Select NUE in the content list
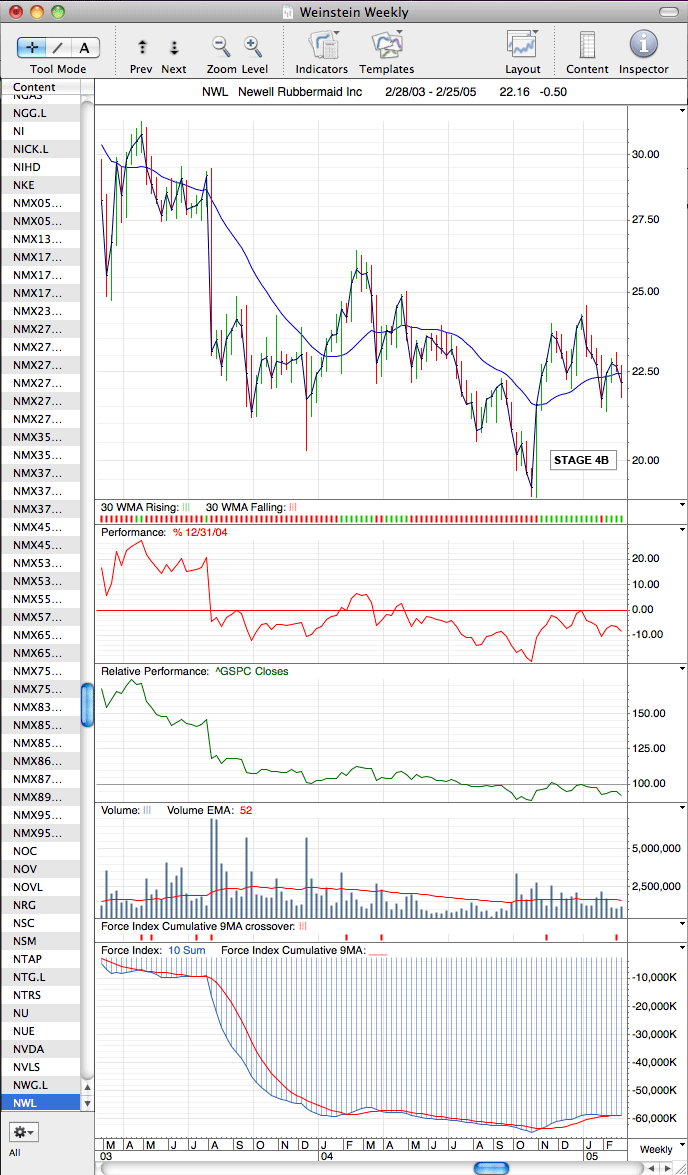The height and width of the screenshot is (1175, 688). pyautogui.click(x=40, y=1031)
